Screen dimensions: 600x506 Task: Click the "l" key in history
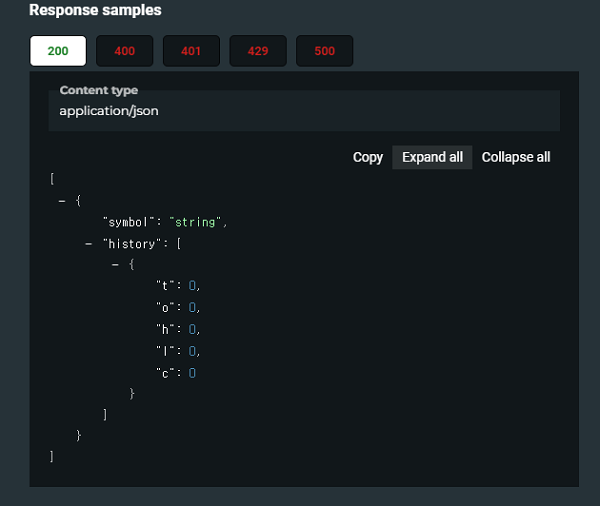click(165, 351)
